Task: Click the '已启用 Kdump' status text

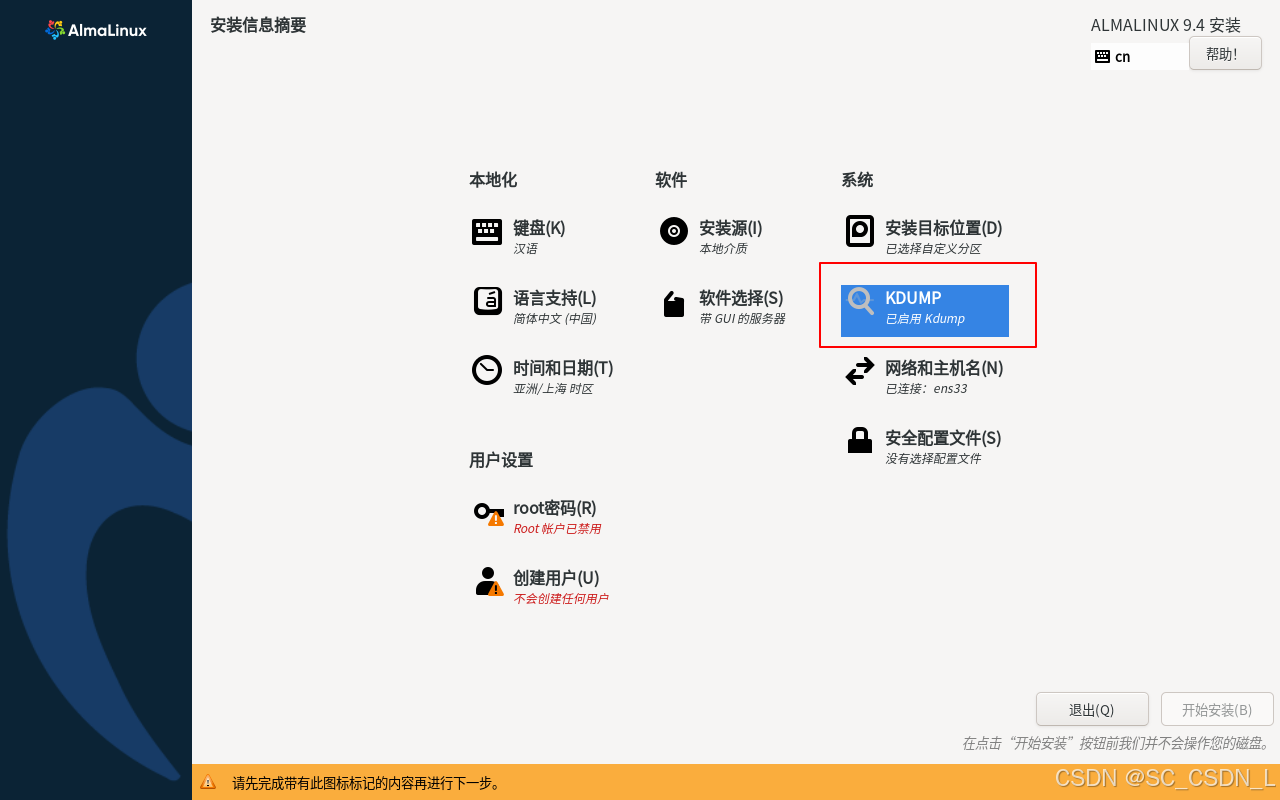Action: pos(925,319)
